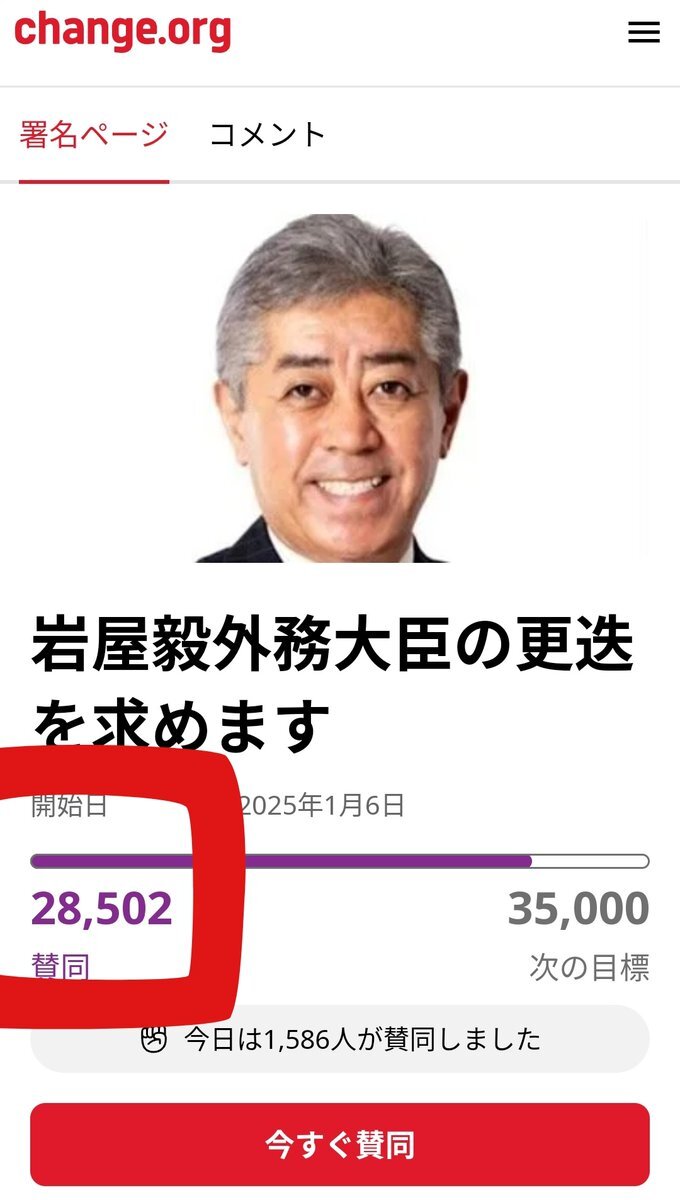Select the start date 2025年1月6日

(322, 805)
